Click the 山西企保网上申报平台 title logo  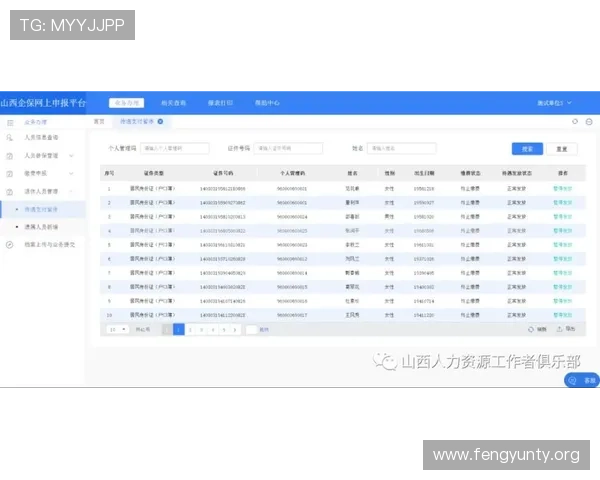click(x=43, y=103)
